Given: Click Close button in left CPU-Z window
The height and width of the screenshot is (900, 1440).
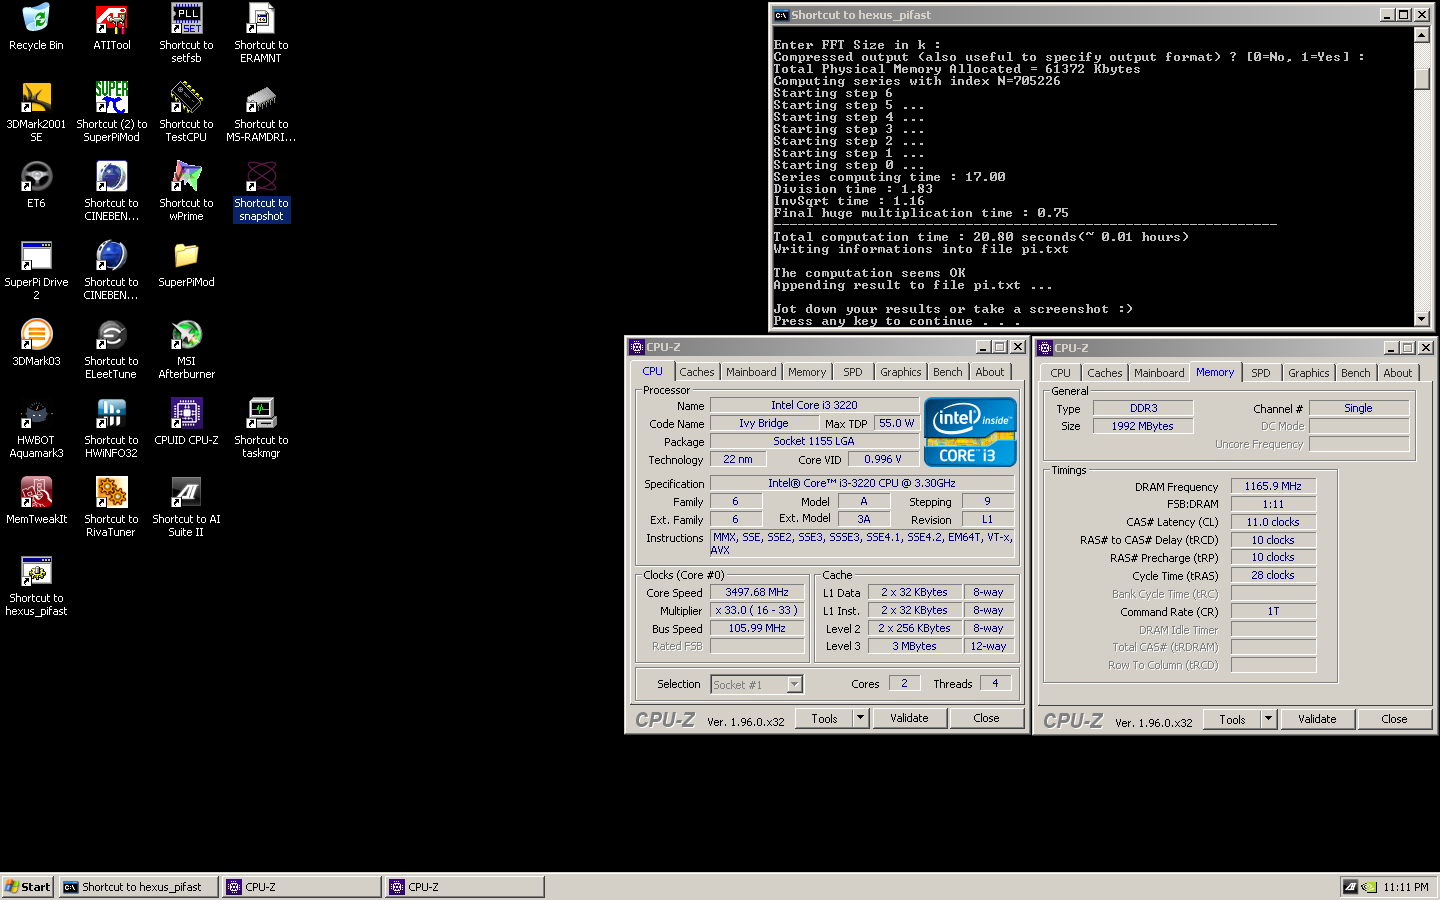Looking at the screenshot, I should 986,718.
